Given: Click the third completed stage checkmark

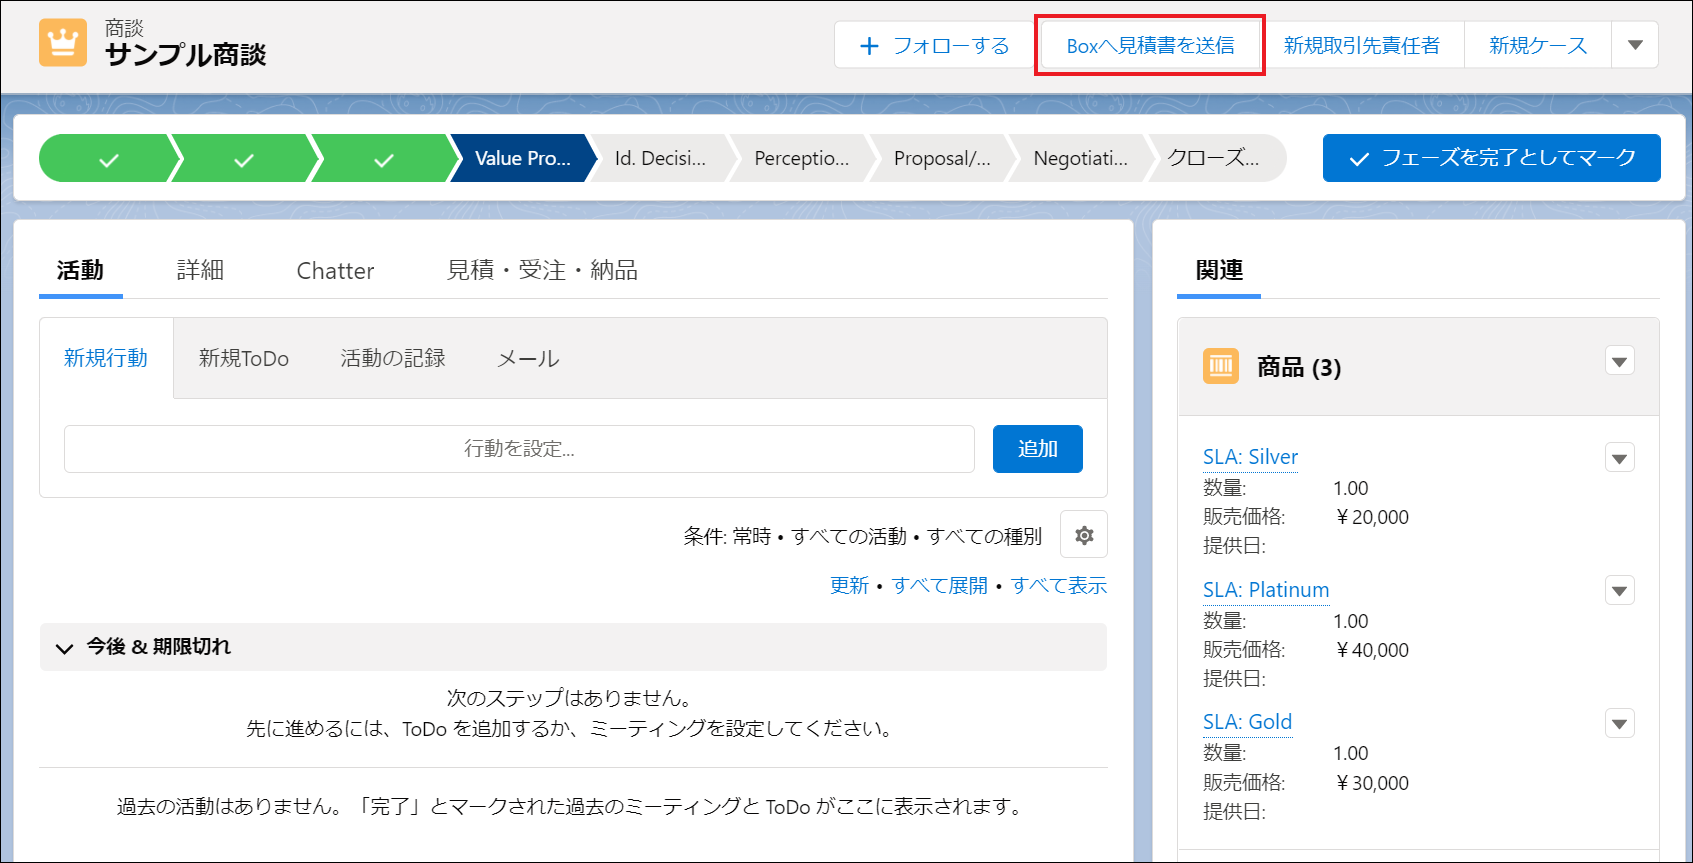Looking at the screenshot, I should pos(383,159).
